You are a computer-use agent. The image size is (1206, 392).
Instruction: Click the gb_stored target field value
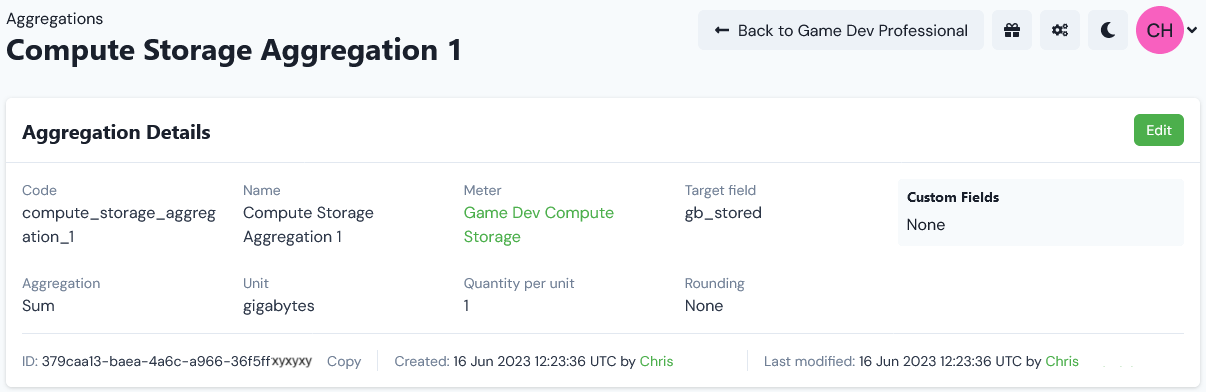(723, 213)
